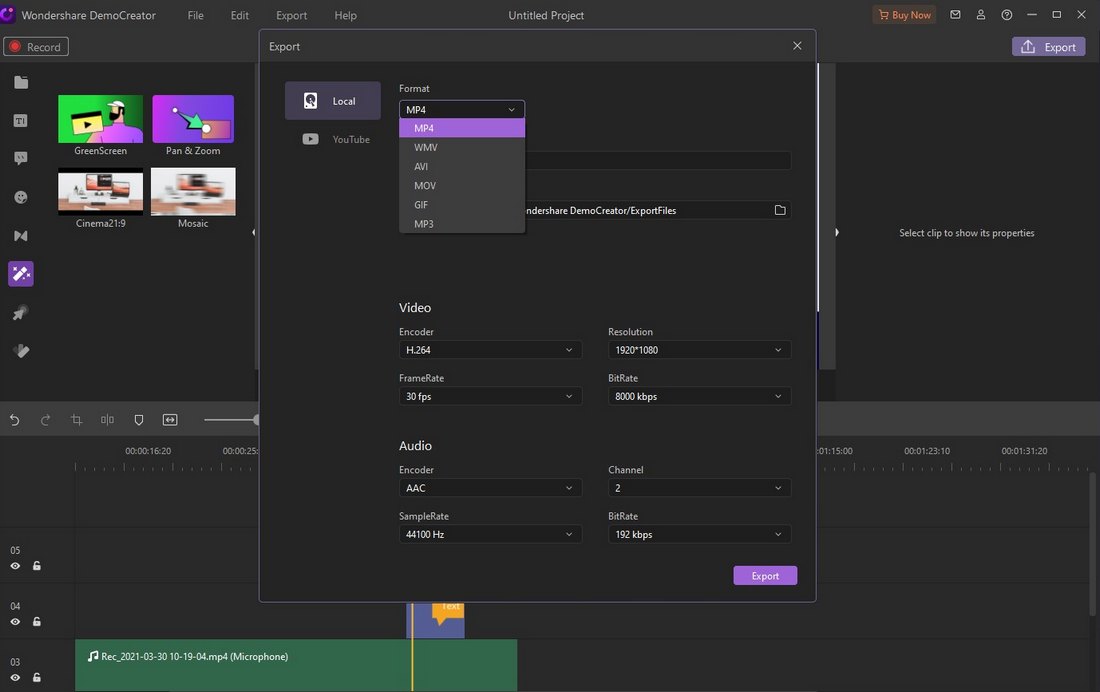Click the Export button in top-right toolbar
This screenshot has width=1100, height=692.
point(1048,46)
